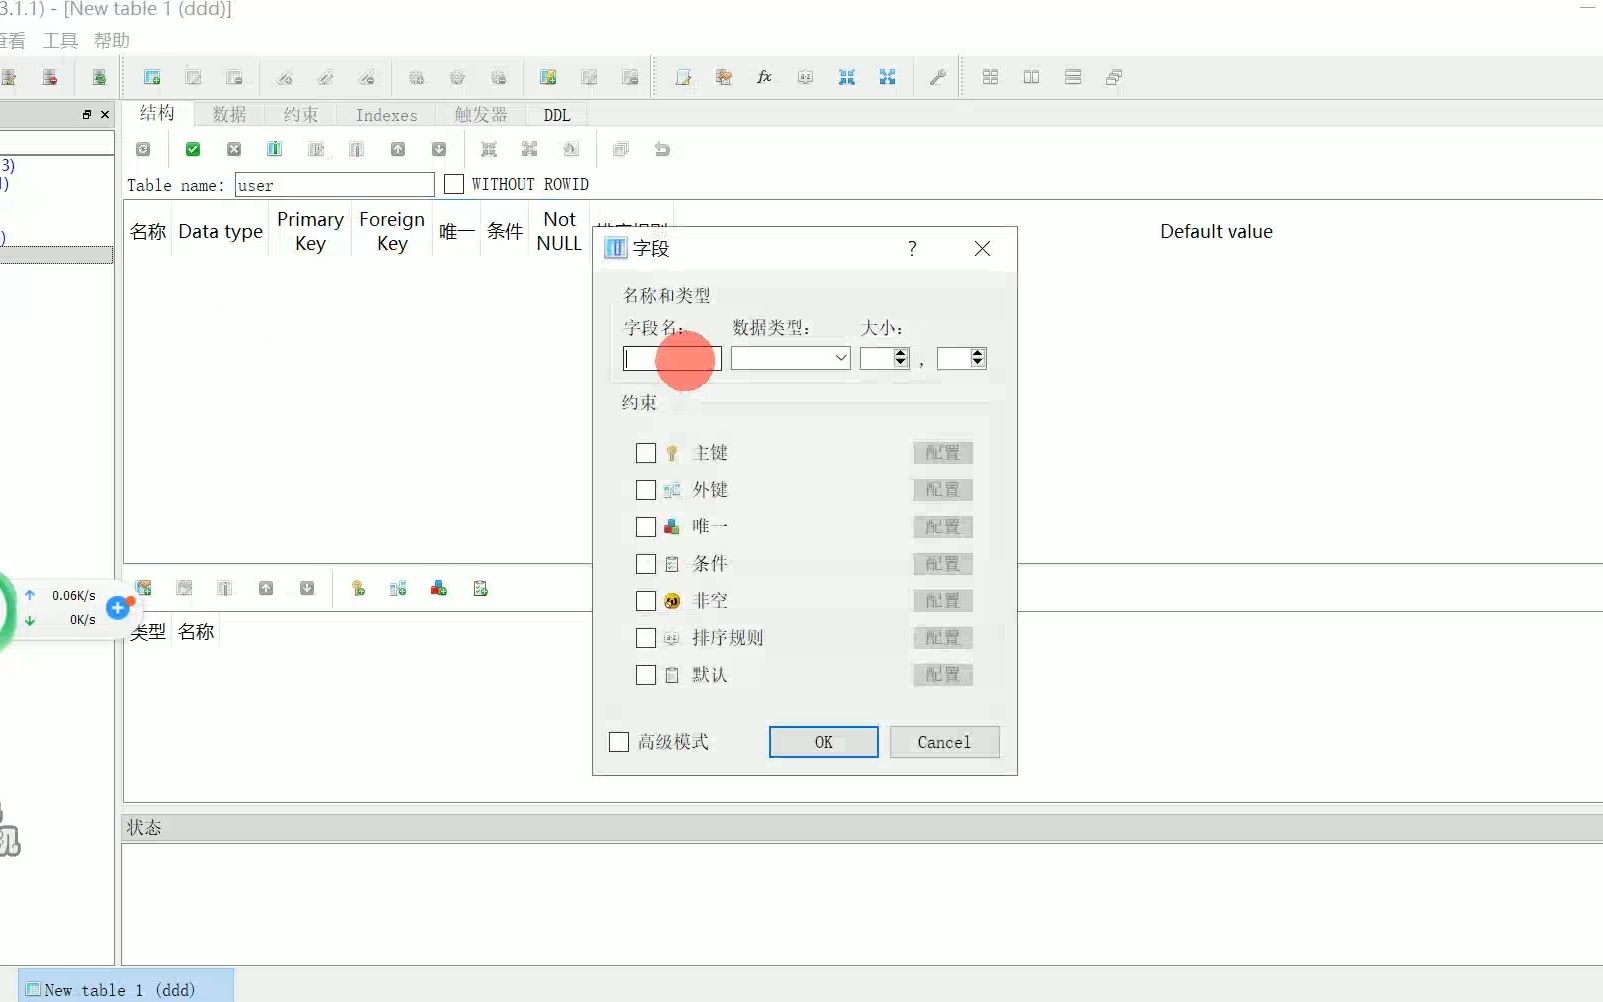The image size is (1603, 1002).
Task: Check the 非空 not-null checkbox
Action: coord(646,601)
